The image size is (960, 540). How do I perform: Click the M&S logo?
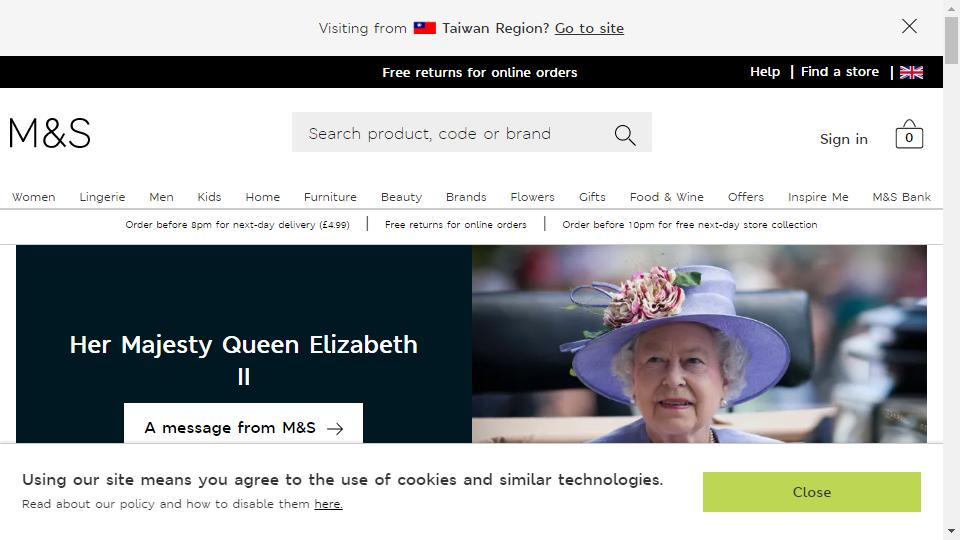50,133
